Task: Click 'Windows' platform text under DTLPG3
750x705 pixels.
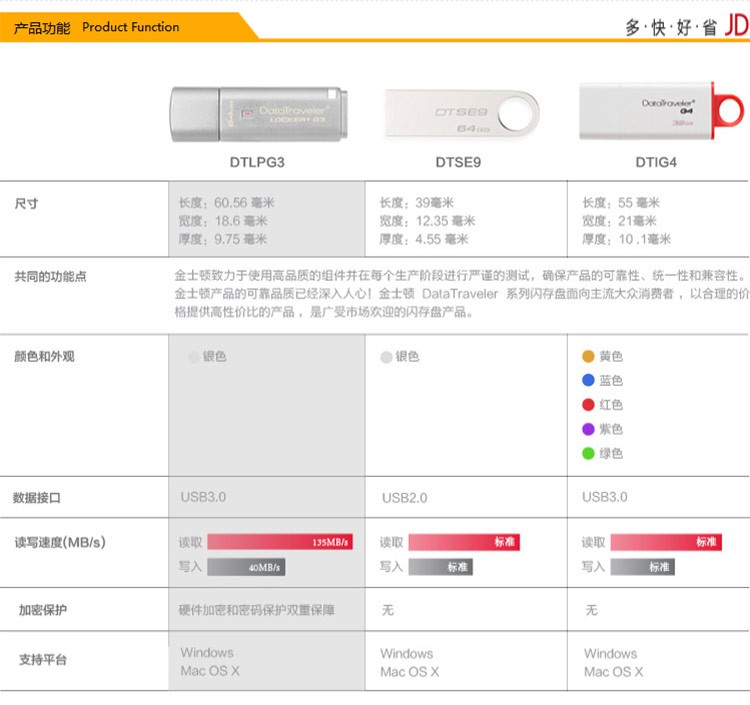Action: point(207,653)
